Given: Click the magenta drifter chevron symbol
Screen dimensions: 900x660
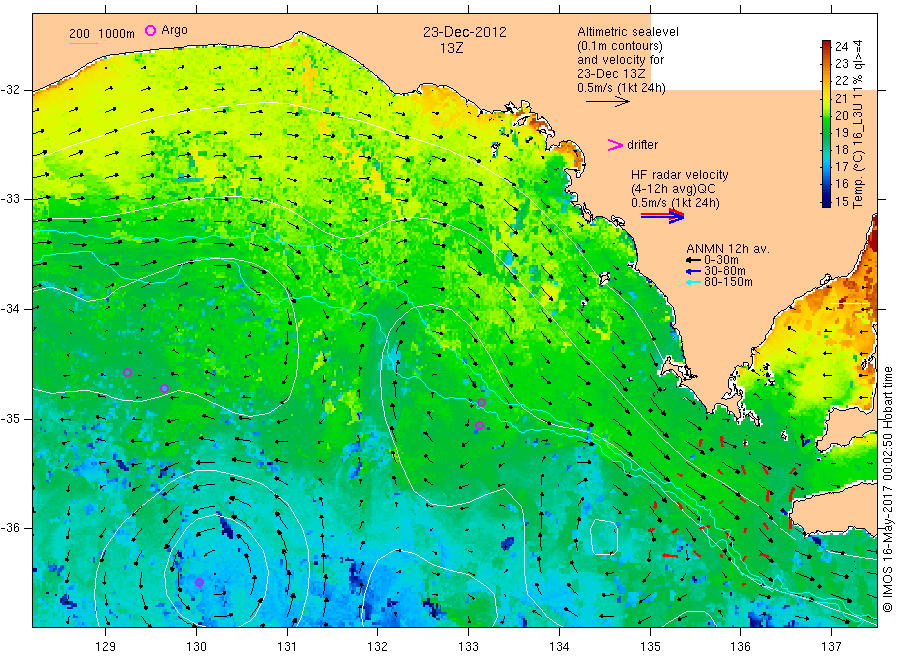Looking at the screenshot, I should coord(615,145).
